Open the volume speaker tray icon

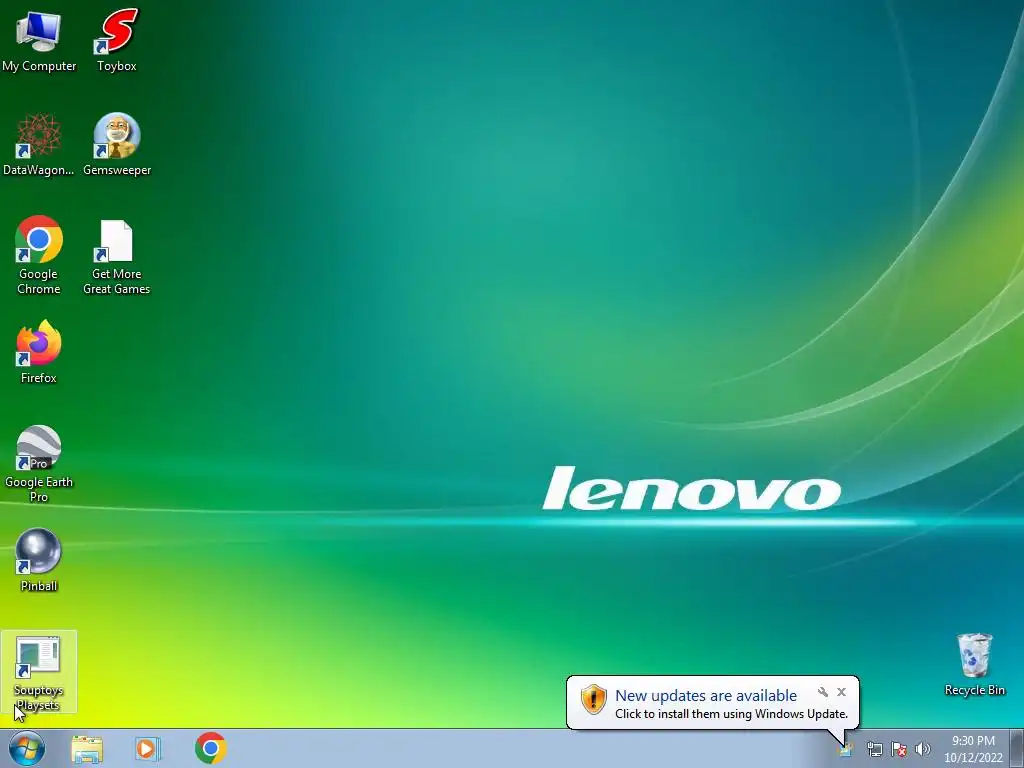923,748
